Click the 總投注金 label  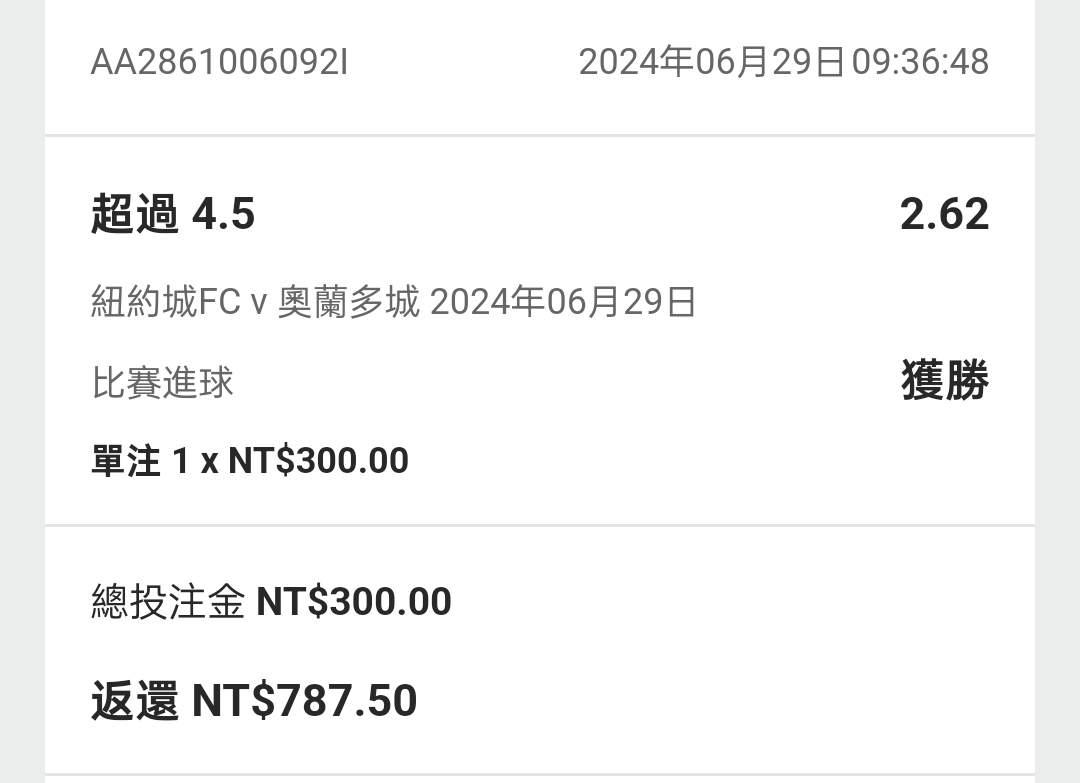168,602
